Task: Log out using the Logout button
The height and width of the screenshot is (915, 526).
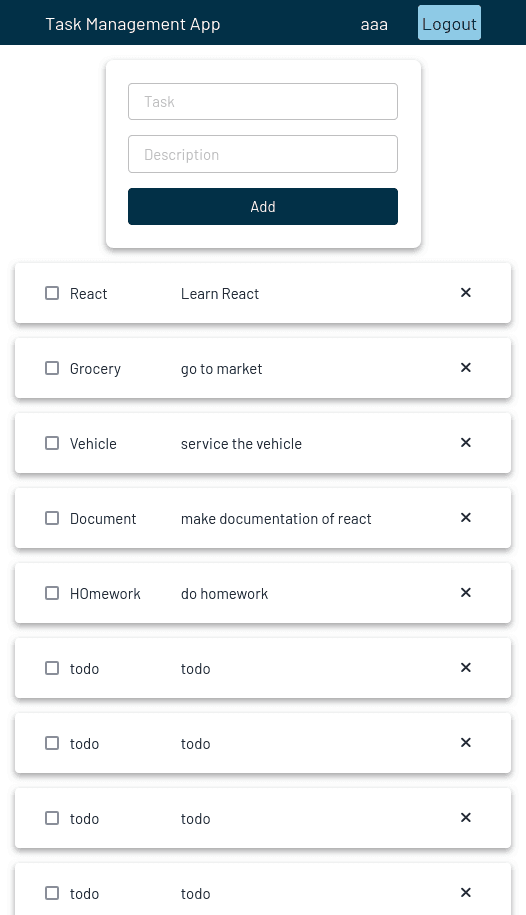Action: 449,23
